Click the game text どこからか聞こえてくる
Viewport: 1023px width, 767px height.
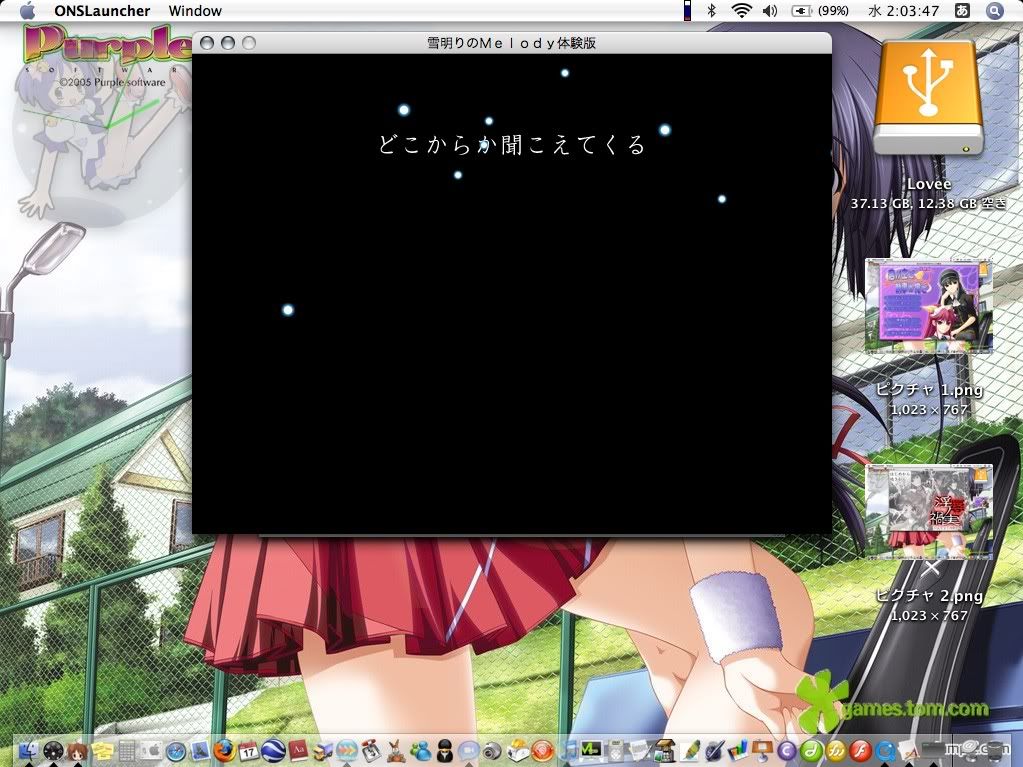coord(512,144)
